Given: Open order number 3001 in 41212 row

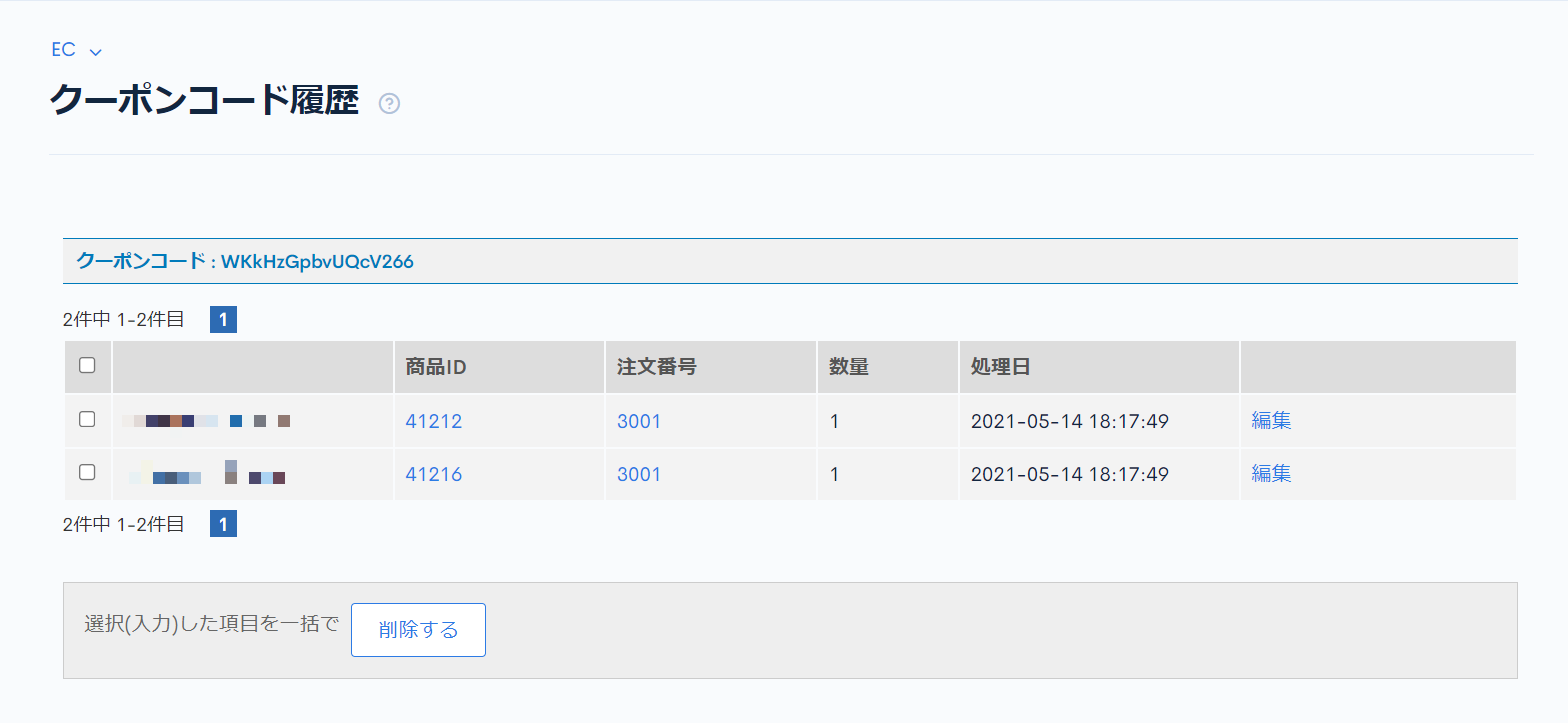Looking at the screenshot, I should point(639,421).
